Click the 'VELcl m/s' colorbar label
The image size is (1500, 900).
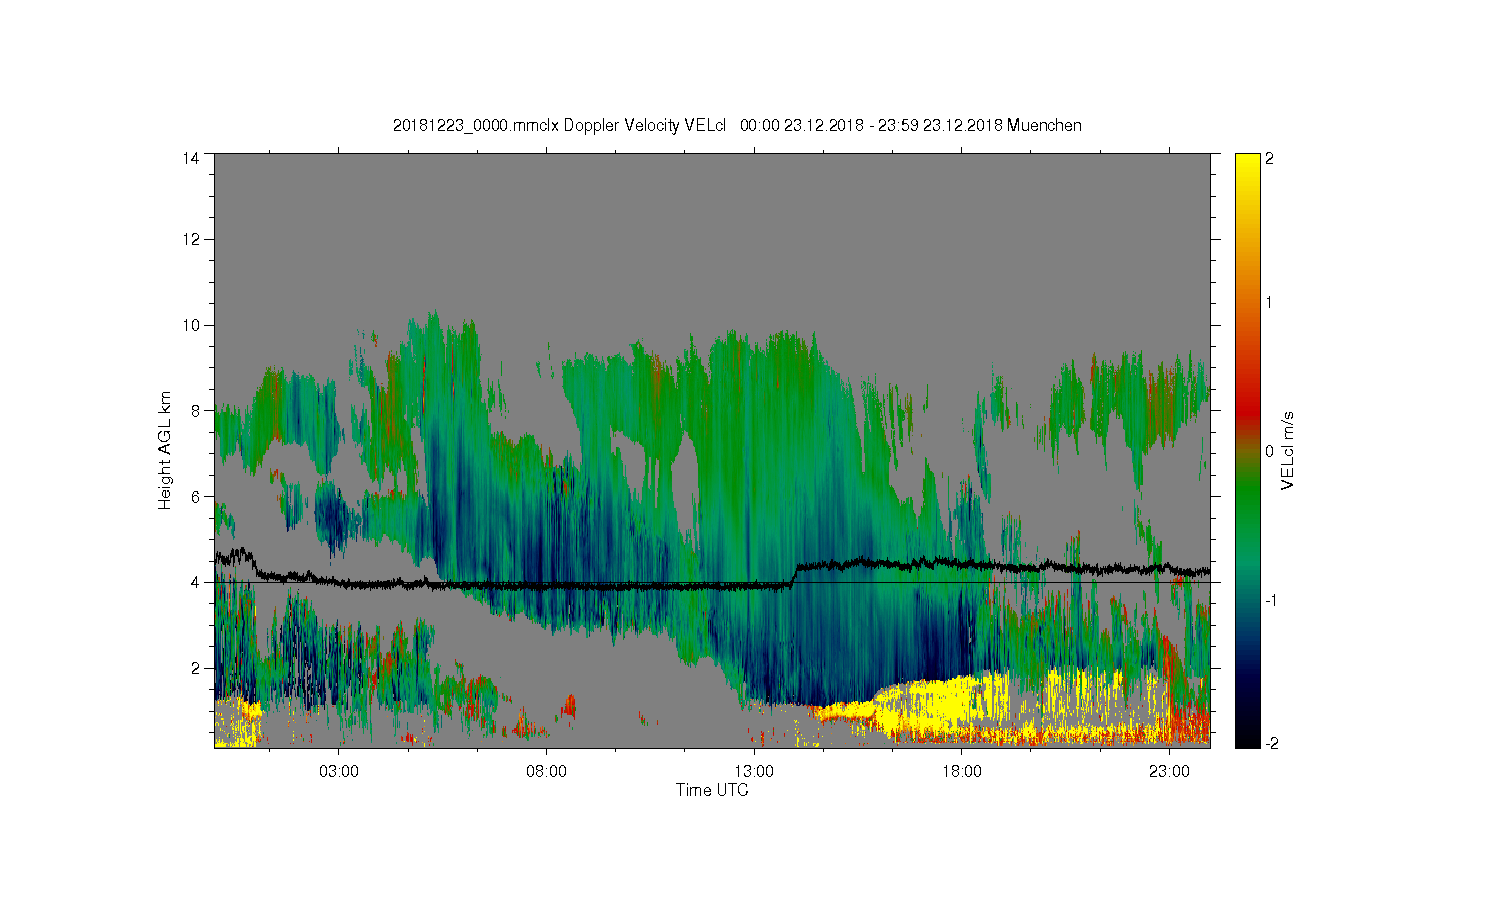1288,450
